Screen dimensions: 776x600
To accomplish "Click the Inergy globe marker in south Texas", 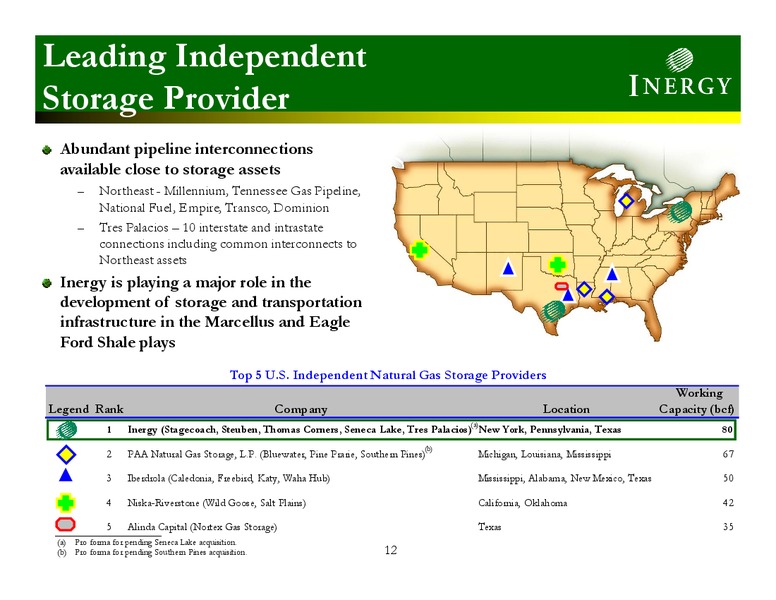I will pos(553,311).
